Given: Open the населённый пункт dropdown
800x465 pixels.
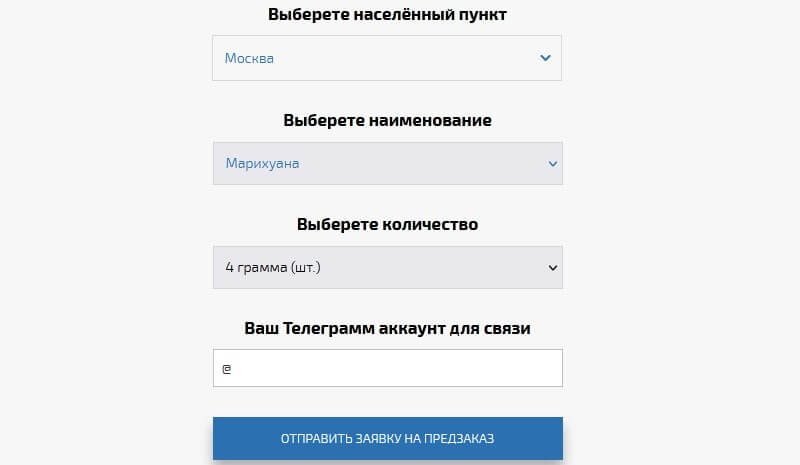Looking at the screenshot, I should tap(387, 58).
